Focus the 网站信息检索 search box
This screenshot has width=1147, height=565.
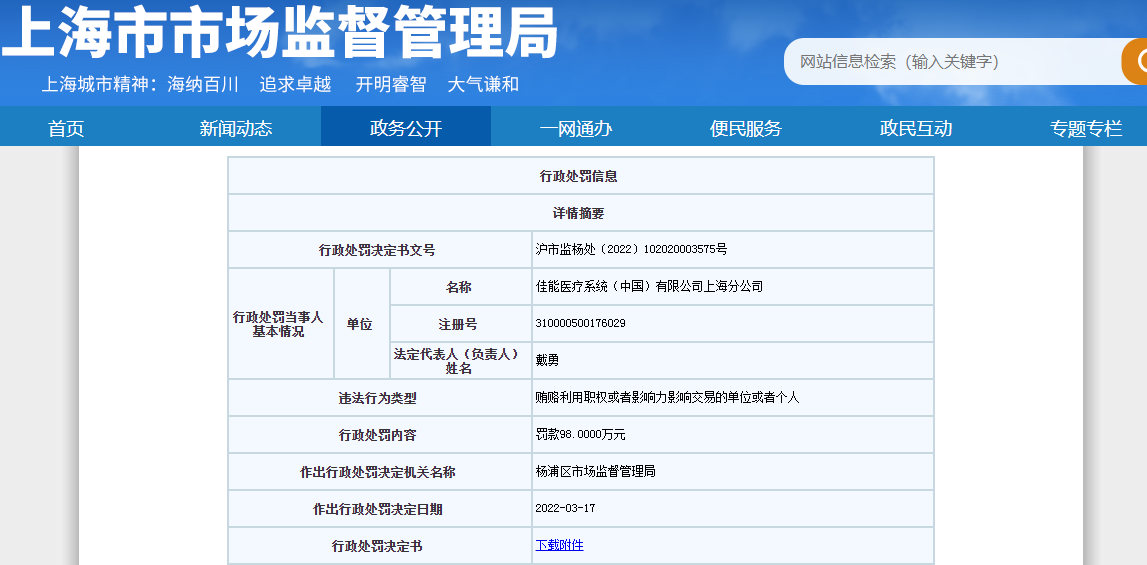tap(950, 62)
